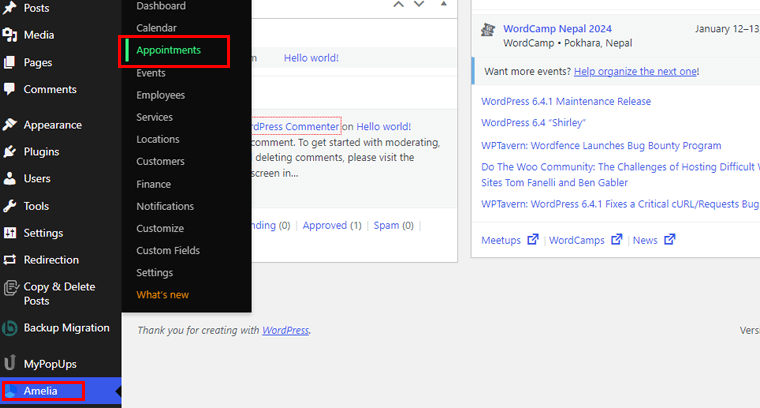The width and height of the screenshot is (760, 408).
Task: Move widget up with the up chevron
Action: click(x=398, y=4)
